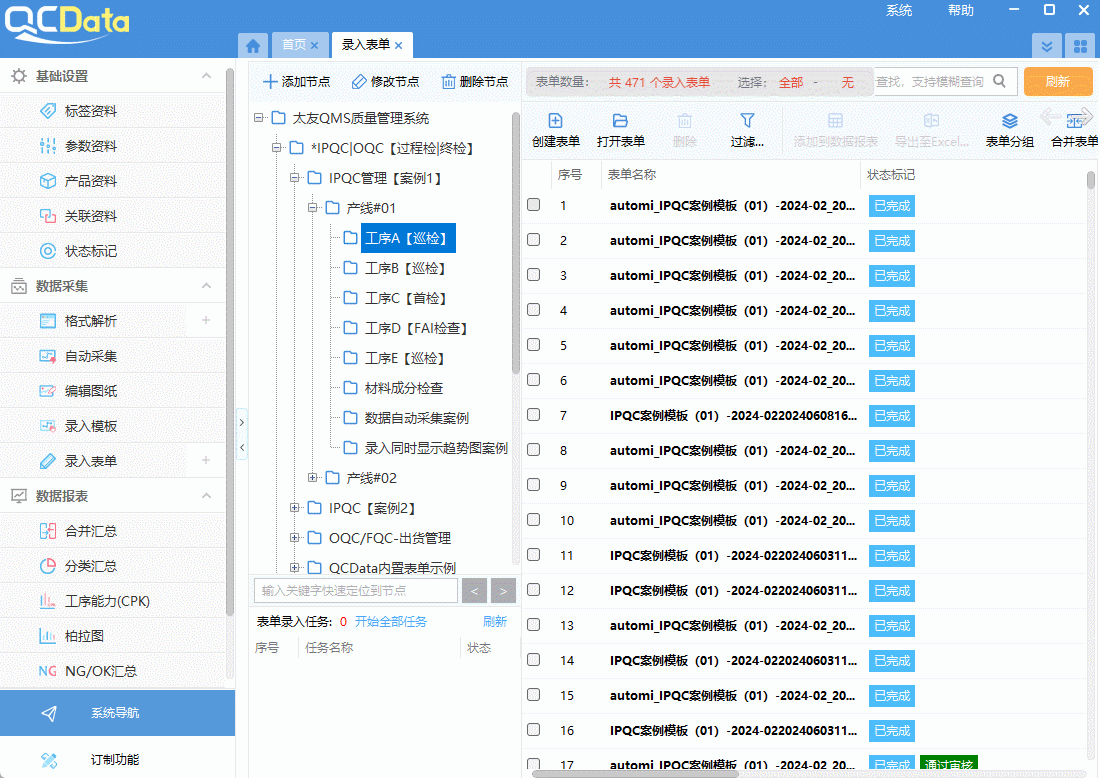Image resolution: width=1100 pixels, height=778 pixels.
Task: Check the checkbox for row 1
Action: coord(533,205)
